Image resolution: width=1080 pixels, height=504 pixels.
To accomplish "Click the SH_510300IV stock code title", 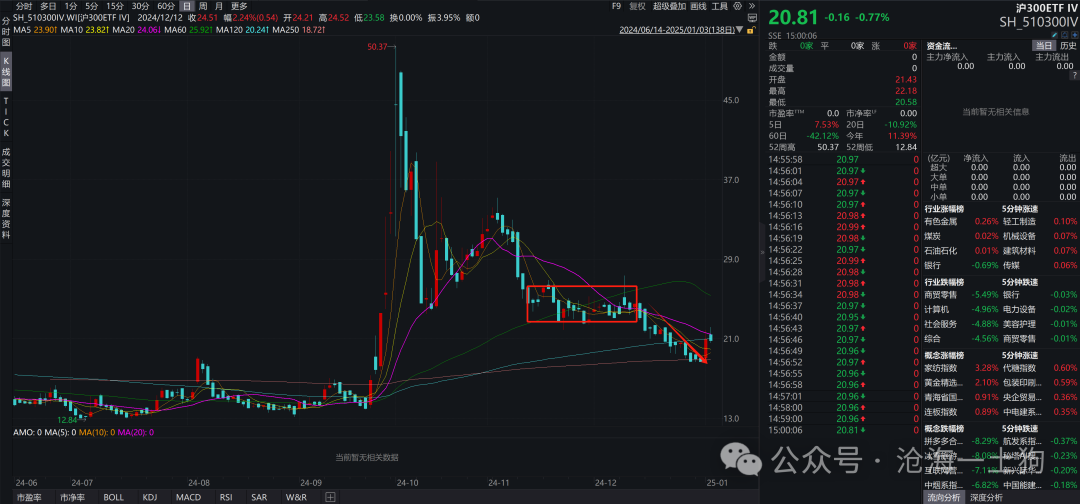I will click(1038, 22).
